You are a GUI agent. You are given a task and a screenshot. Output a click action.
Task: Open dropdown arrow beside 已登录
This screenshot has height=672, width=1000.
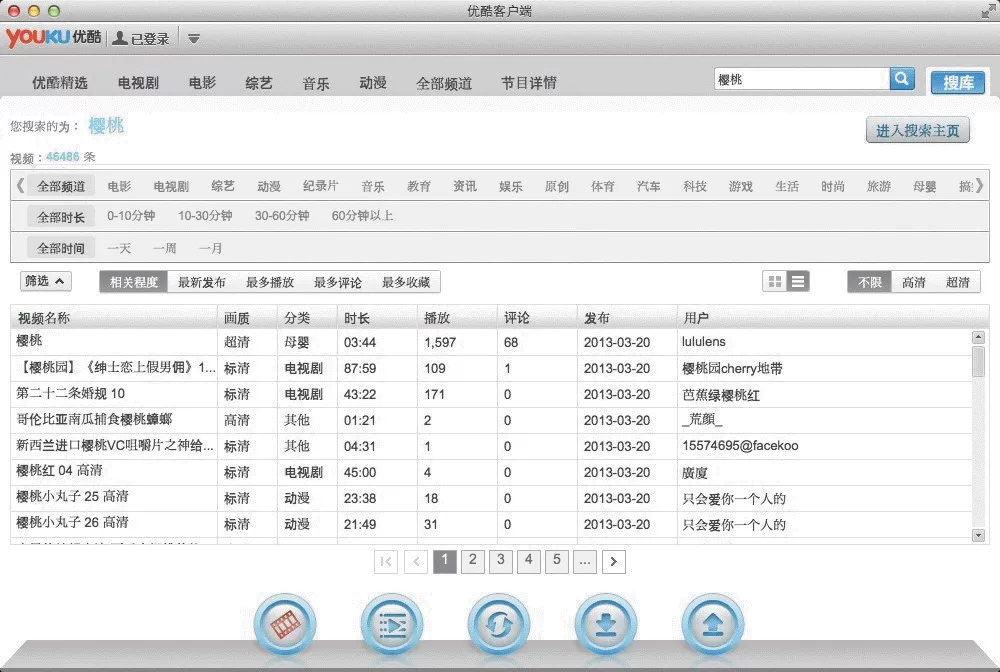pos(194,39)
